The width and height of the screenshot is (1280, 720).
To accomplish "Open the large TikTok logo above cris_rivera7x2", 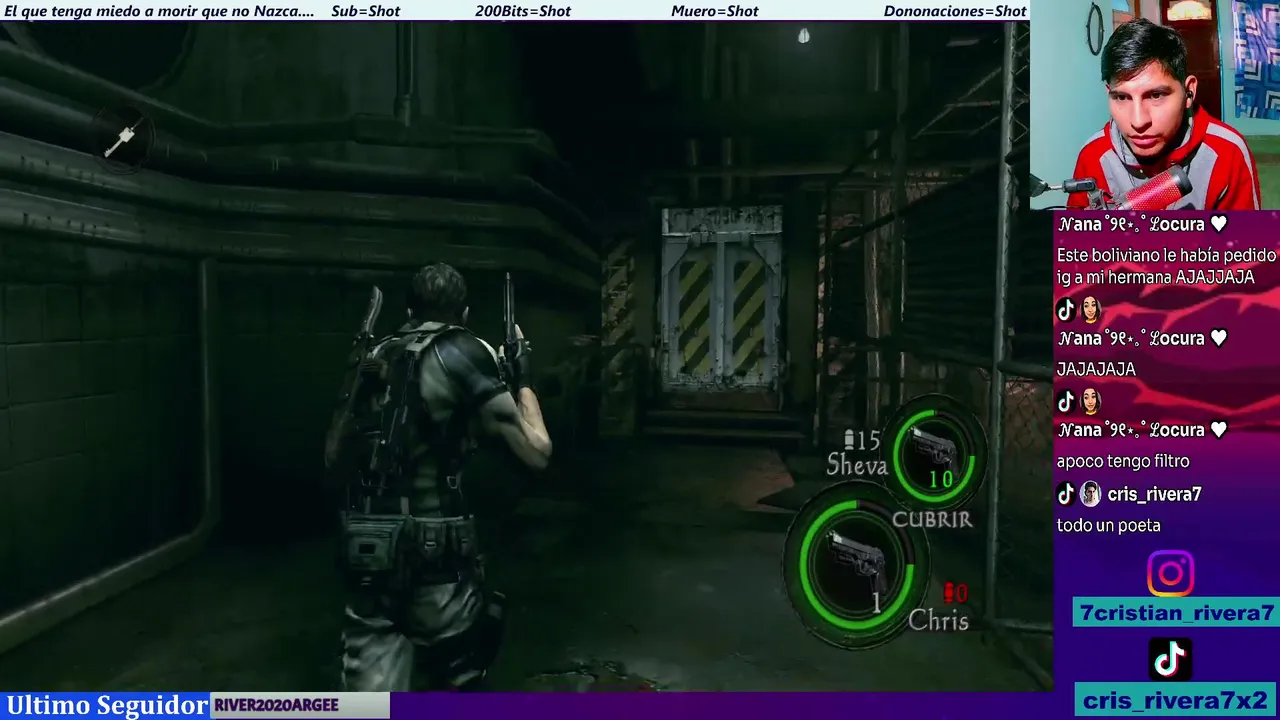I will coord(1170,659).
